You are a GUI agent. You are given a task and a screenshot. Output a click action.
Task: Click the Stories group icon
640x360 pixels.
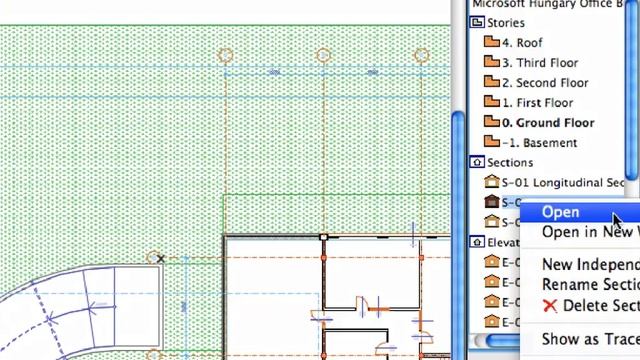(x=477, y=22)
